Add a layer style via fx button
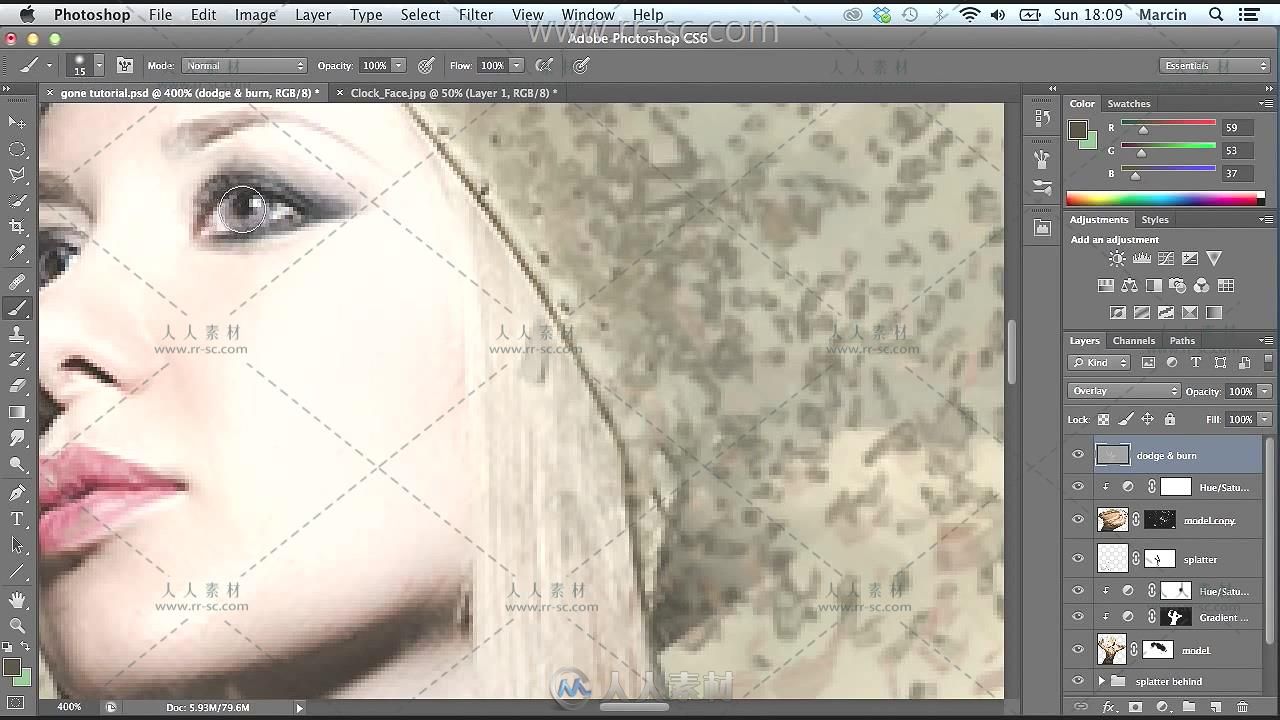The width and height of the screenshot is (1280, 720). point(1108,707)
